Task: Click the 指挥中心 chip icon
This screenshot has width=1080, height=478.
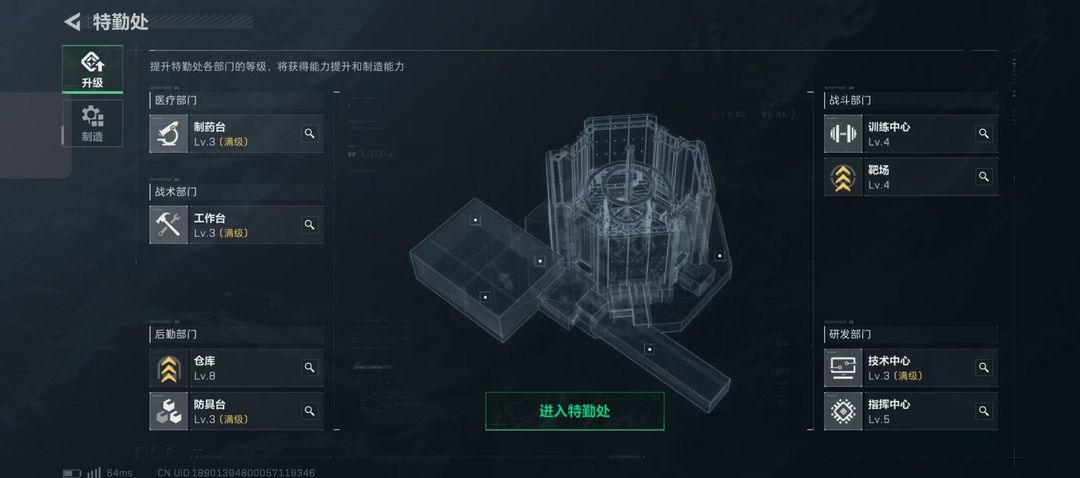Action: pyautogui.click(x=843, y=411)
